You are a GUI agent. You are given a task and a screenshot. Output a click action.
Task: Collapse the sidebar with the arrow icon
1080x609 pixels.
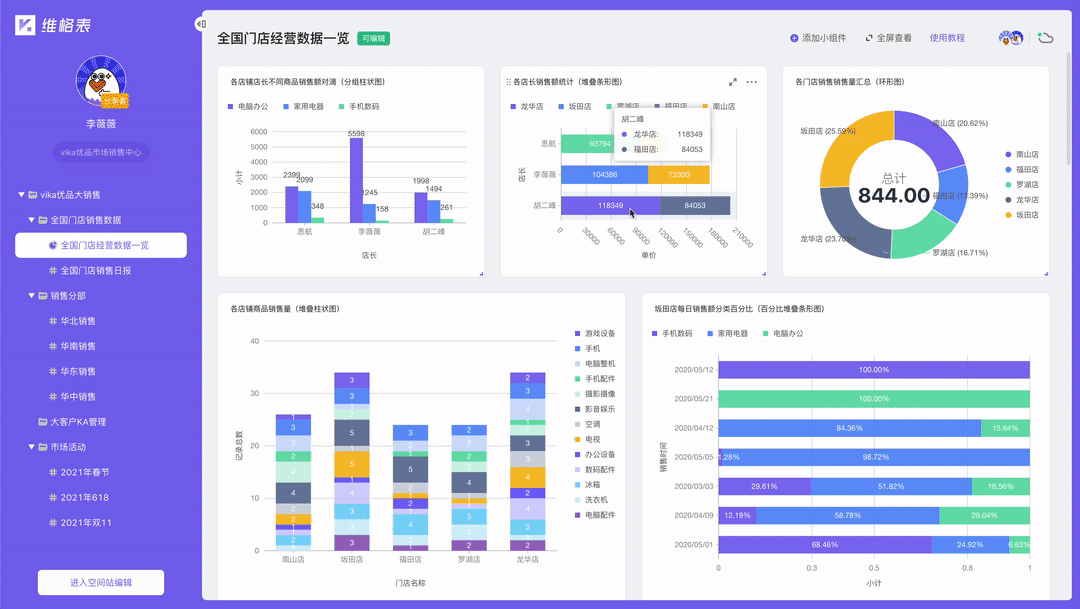click(200, 24)
